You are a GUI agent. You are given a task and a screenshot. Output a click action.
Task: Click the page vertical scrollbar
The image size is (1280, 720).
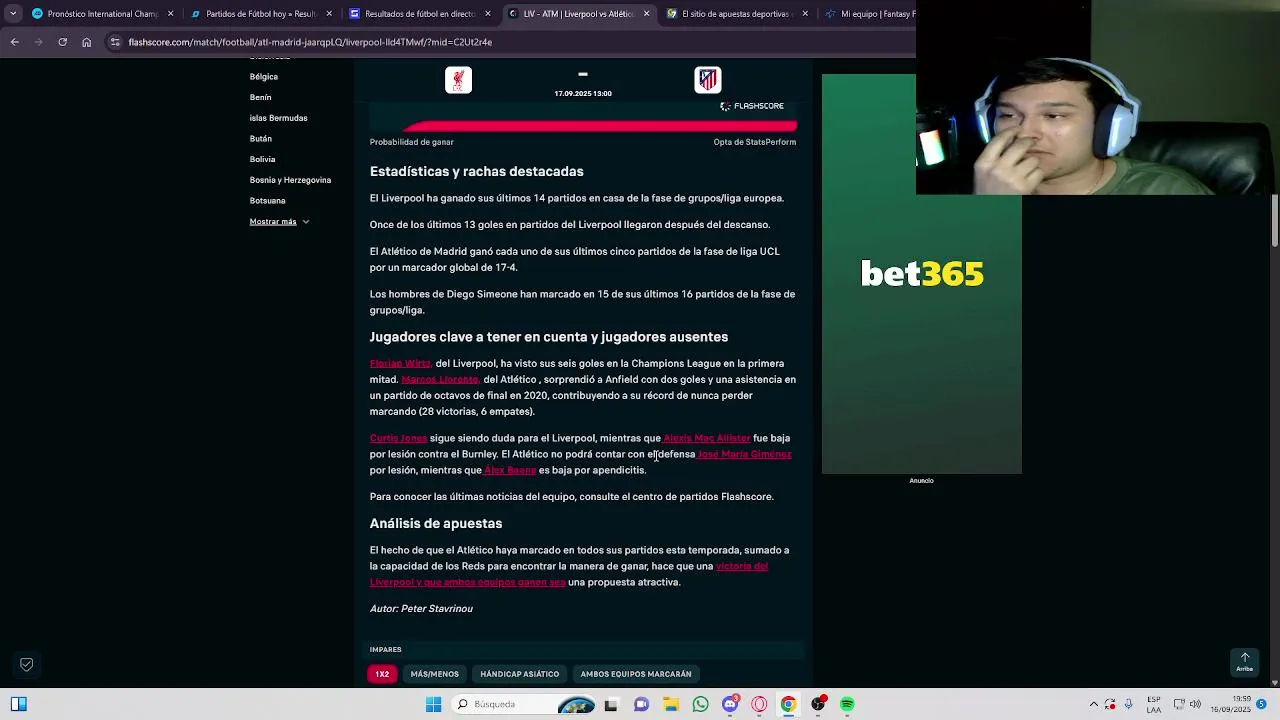tap(1274, 220)
